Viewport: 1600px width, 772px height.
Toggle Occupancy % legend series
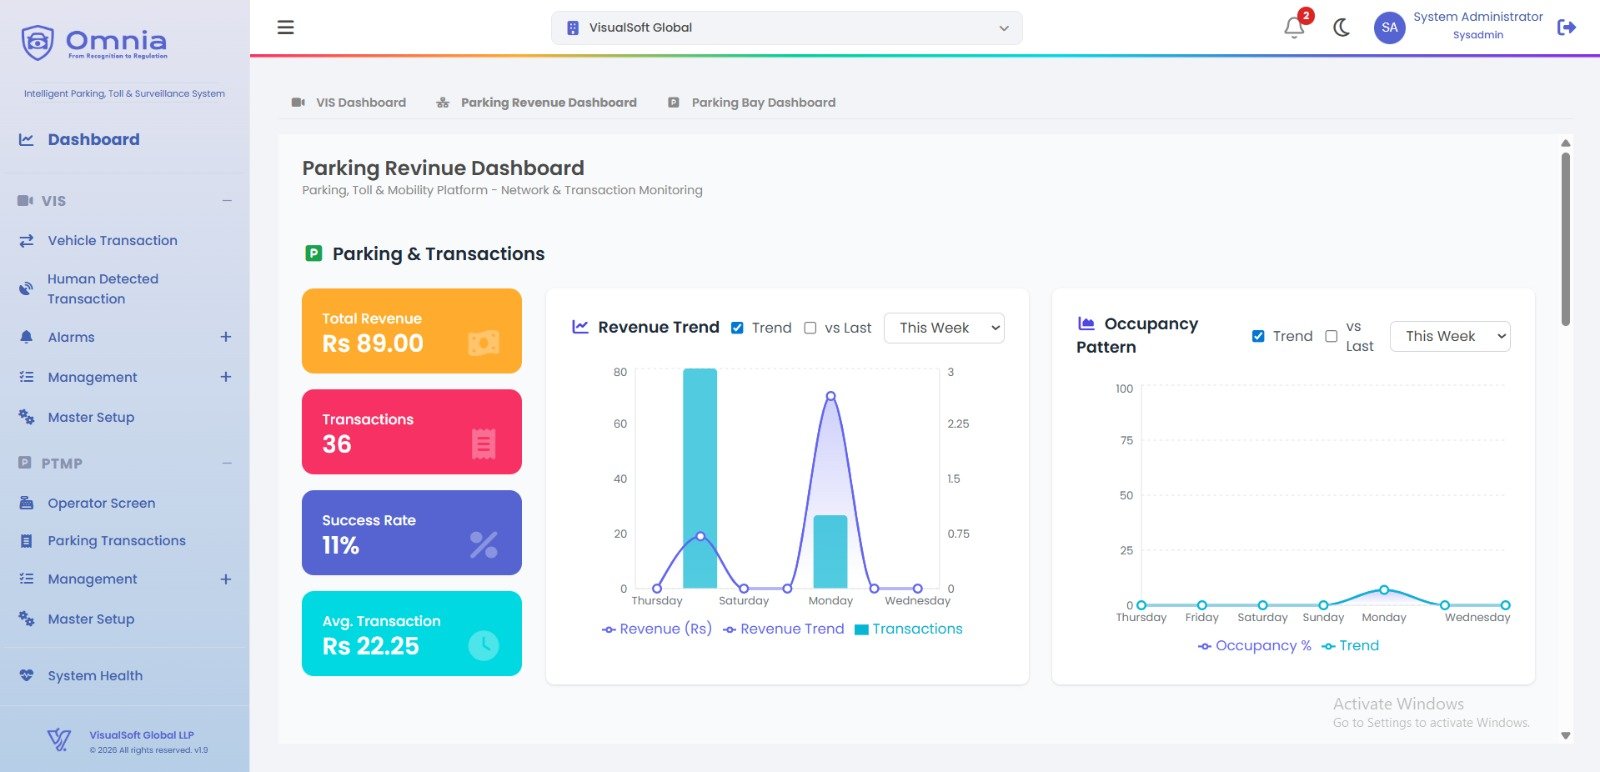click(1255, 646)
